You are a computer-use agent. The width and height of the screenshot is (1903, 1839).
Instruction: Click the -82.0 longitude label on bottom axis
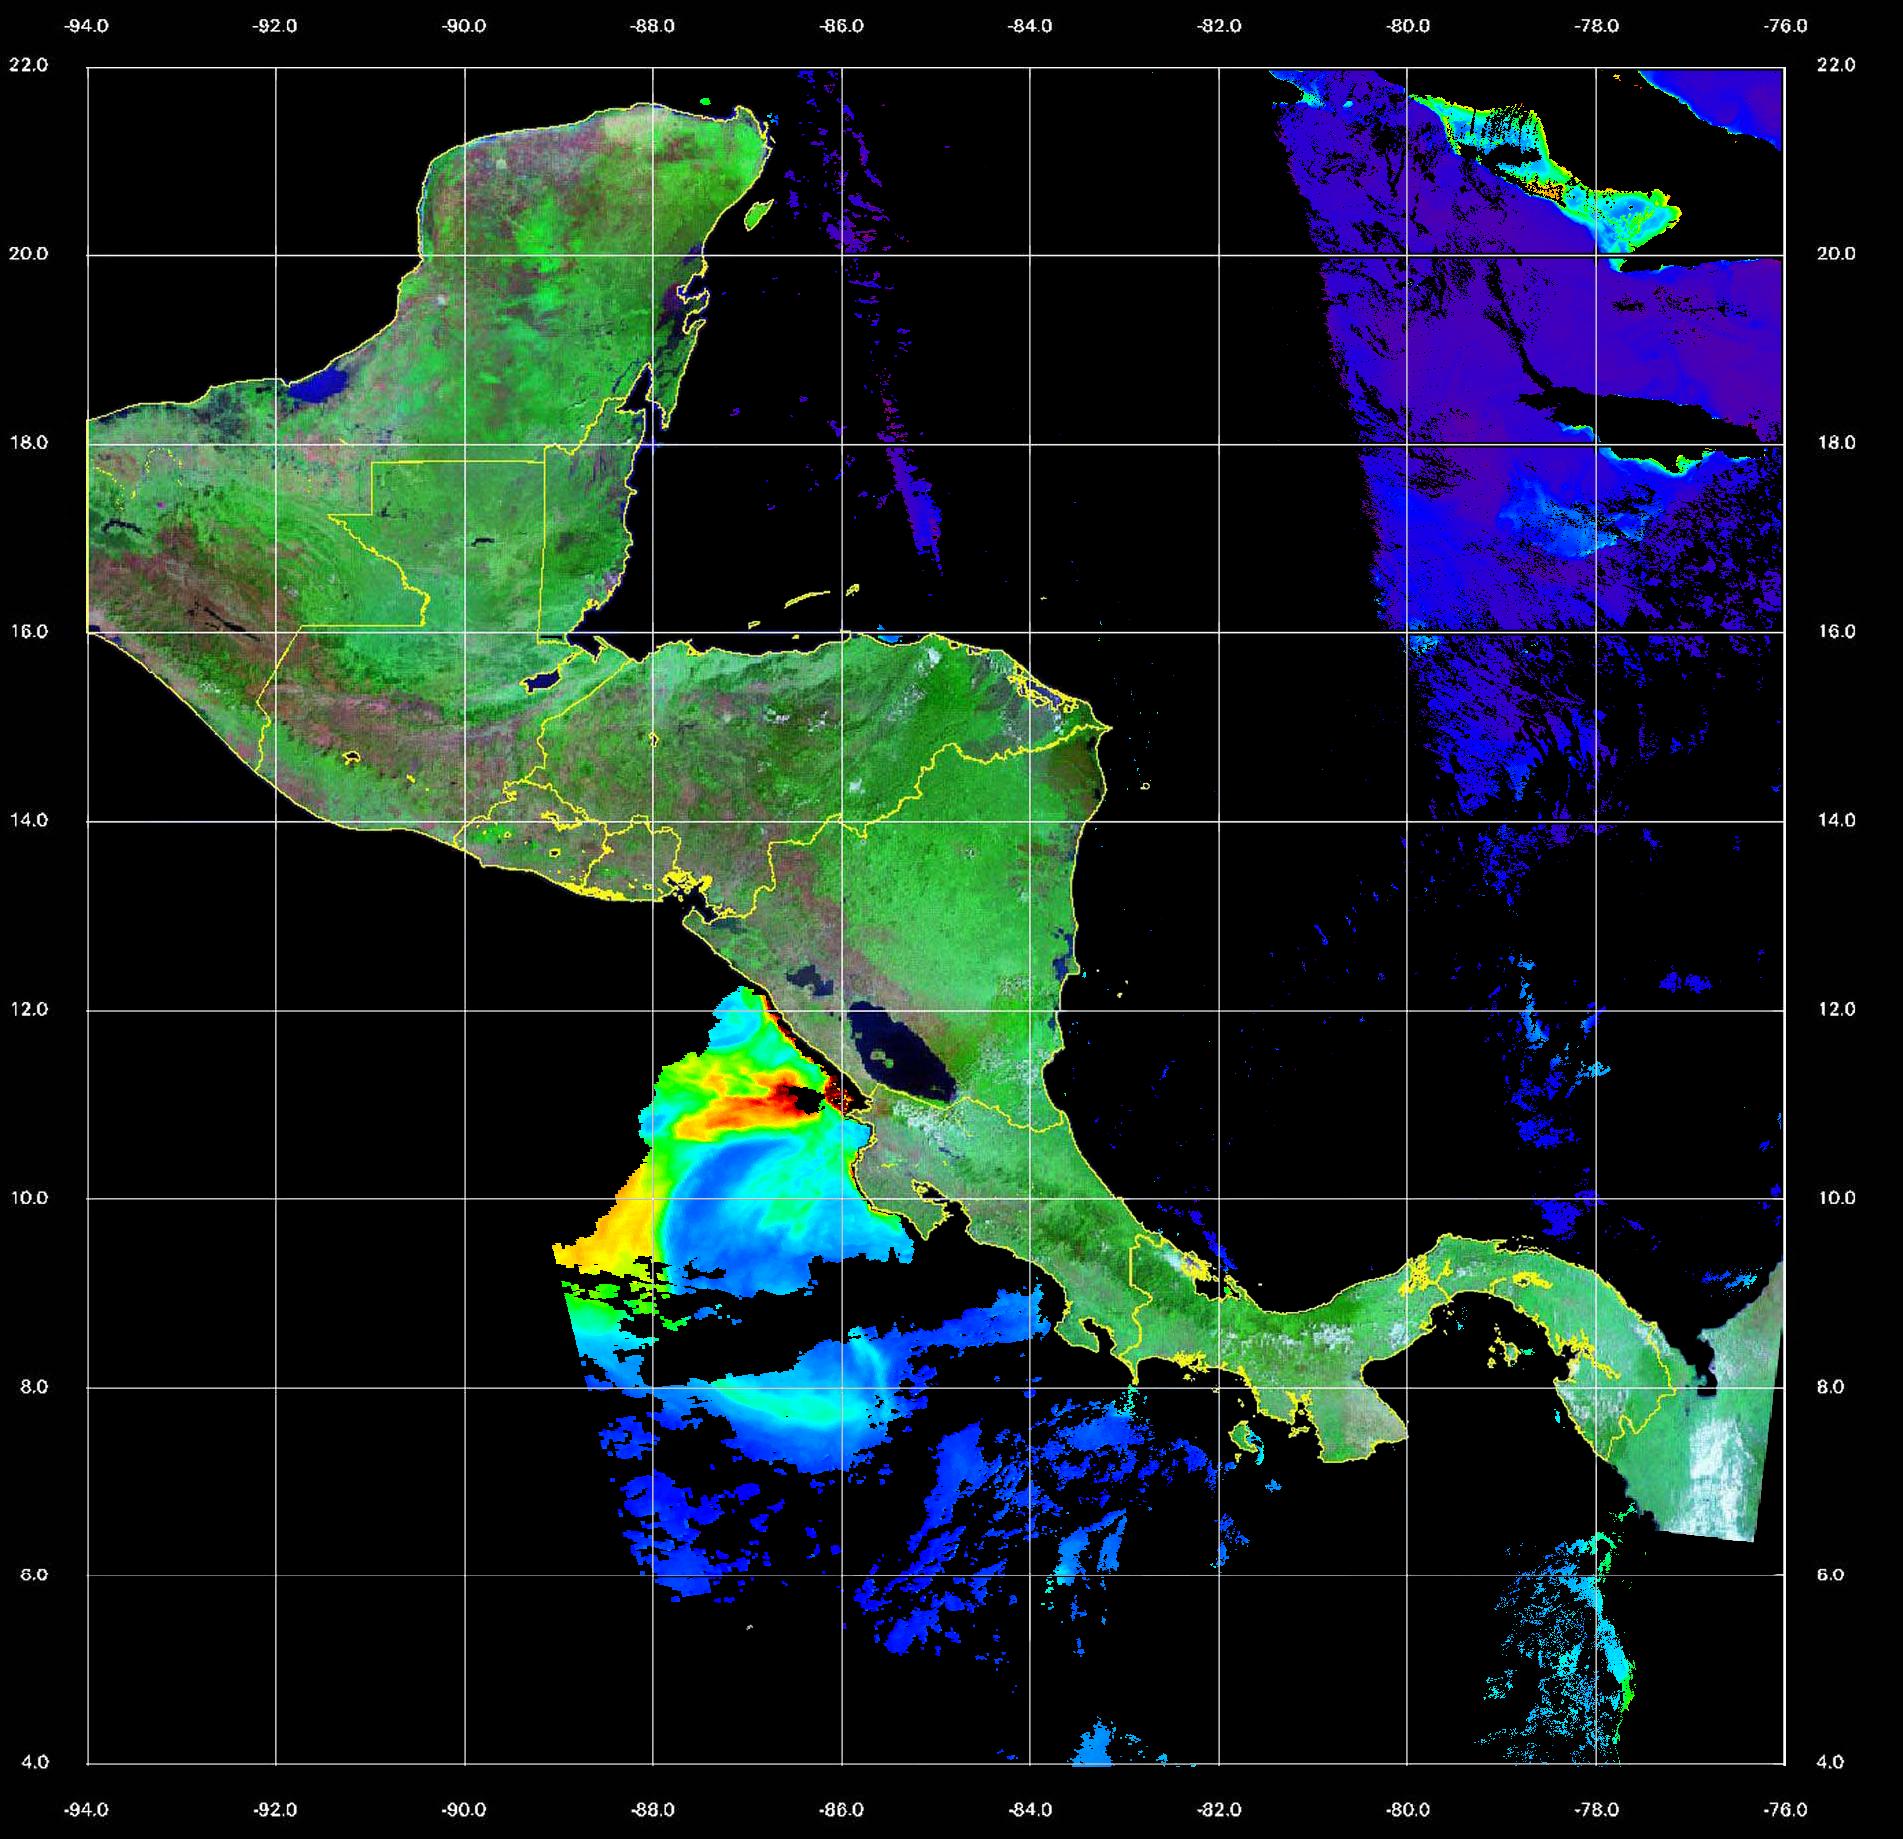click(x=1219, y=1808)
